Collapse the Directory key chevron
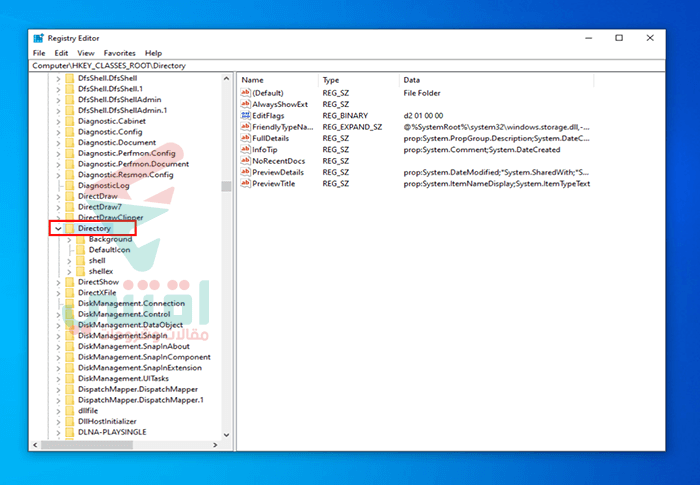Image resolution: width=700 pixels, height=485 pixels. 58,229
